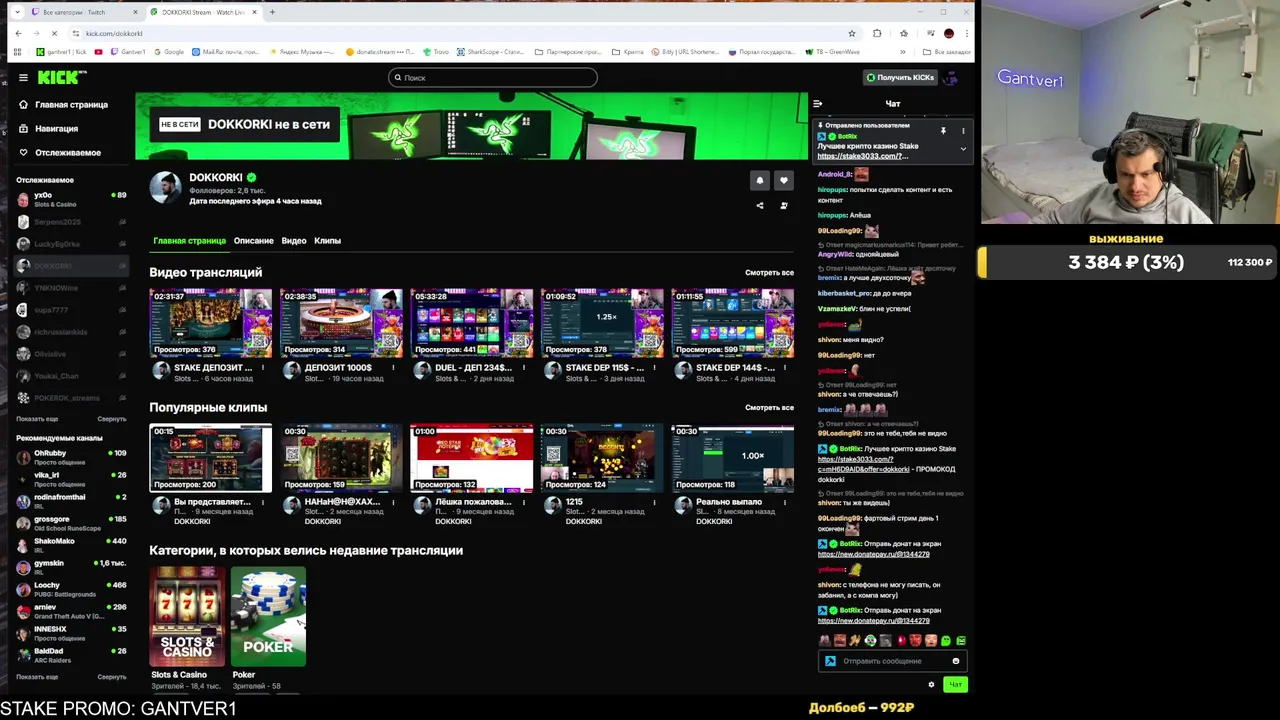Open POKEROK_streams followed channel
Image resolution: width=1280 pixels, height=720 pixels.
click(x=70, y=398)
